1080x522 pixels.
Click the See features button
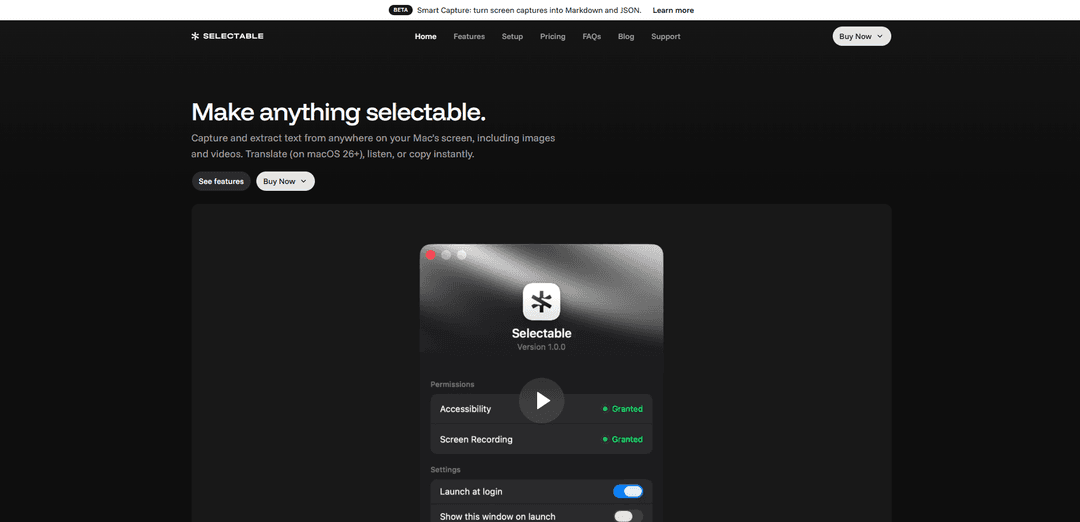[221, 181]
